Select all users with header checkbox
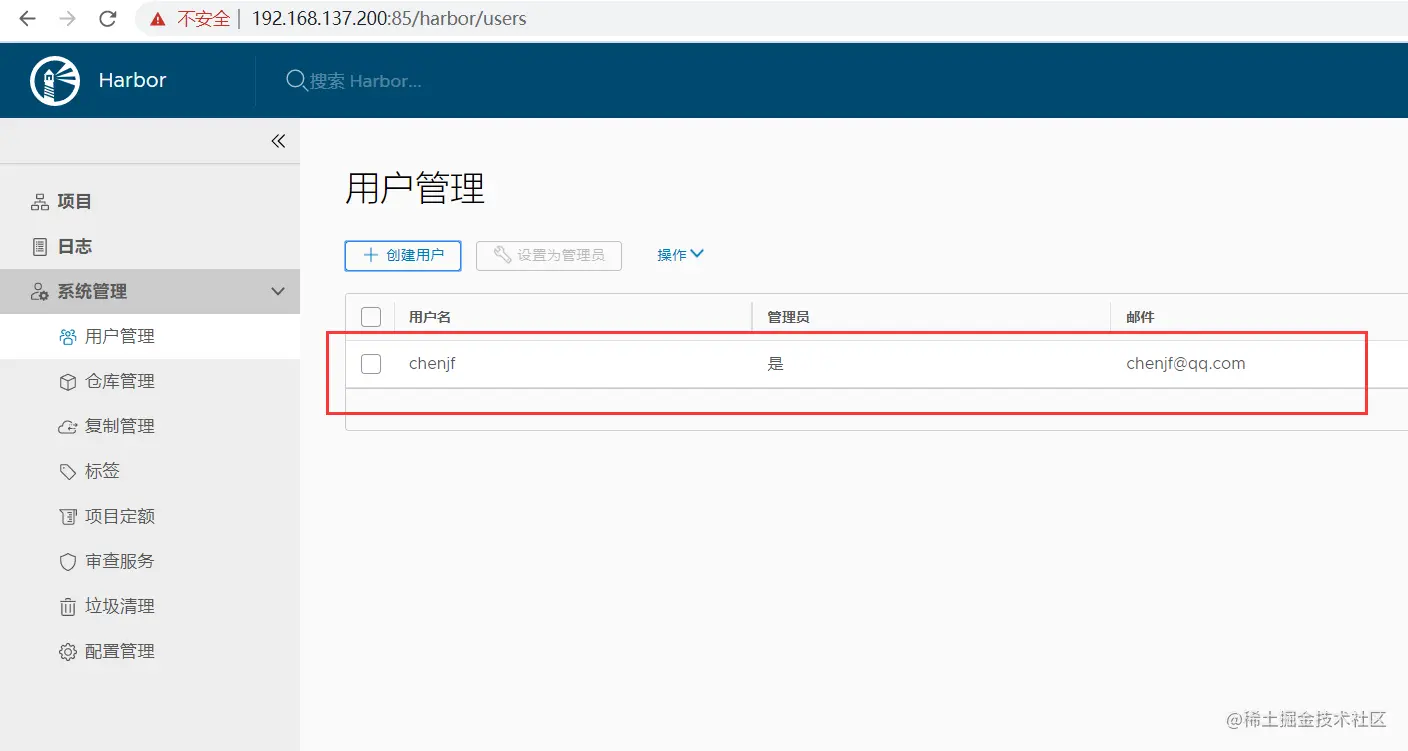Viewport: 1408px width, 751px height. (371, 317)
